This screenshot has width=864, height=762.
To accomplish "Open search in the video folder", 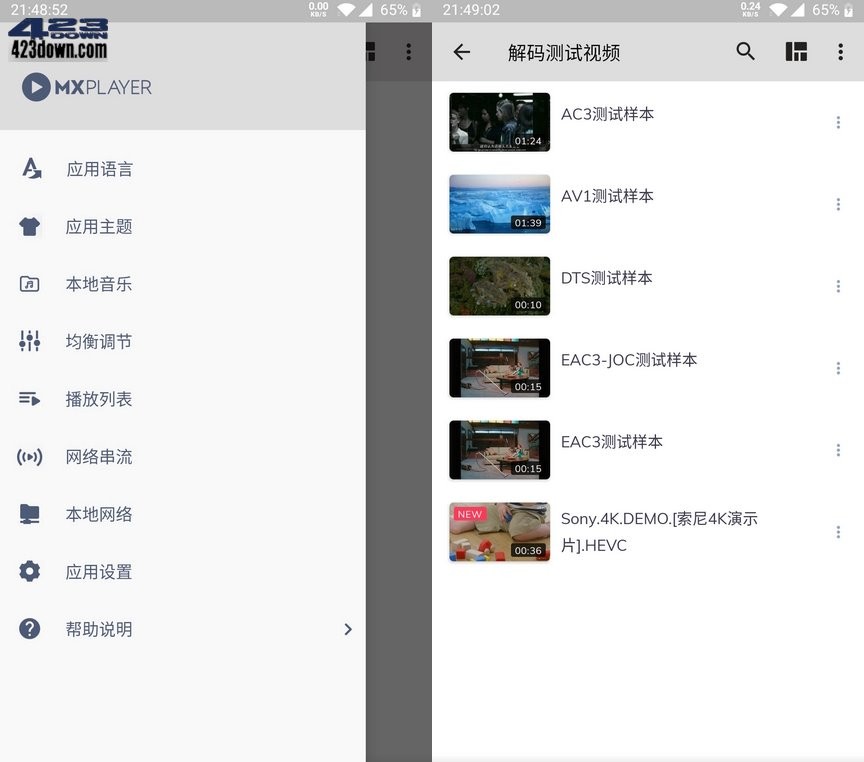I will pyautogui.click(x=745, y=52).
